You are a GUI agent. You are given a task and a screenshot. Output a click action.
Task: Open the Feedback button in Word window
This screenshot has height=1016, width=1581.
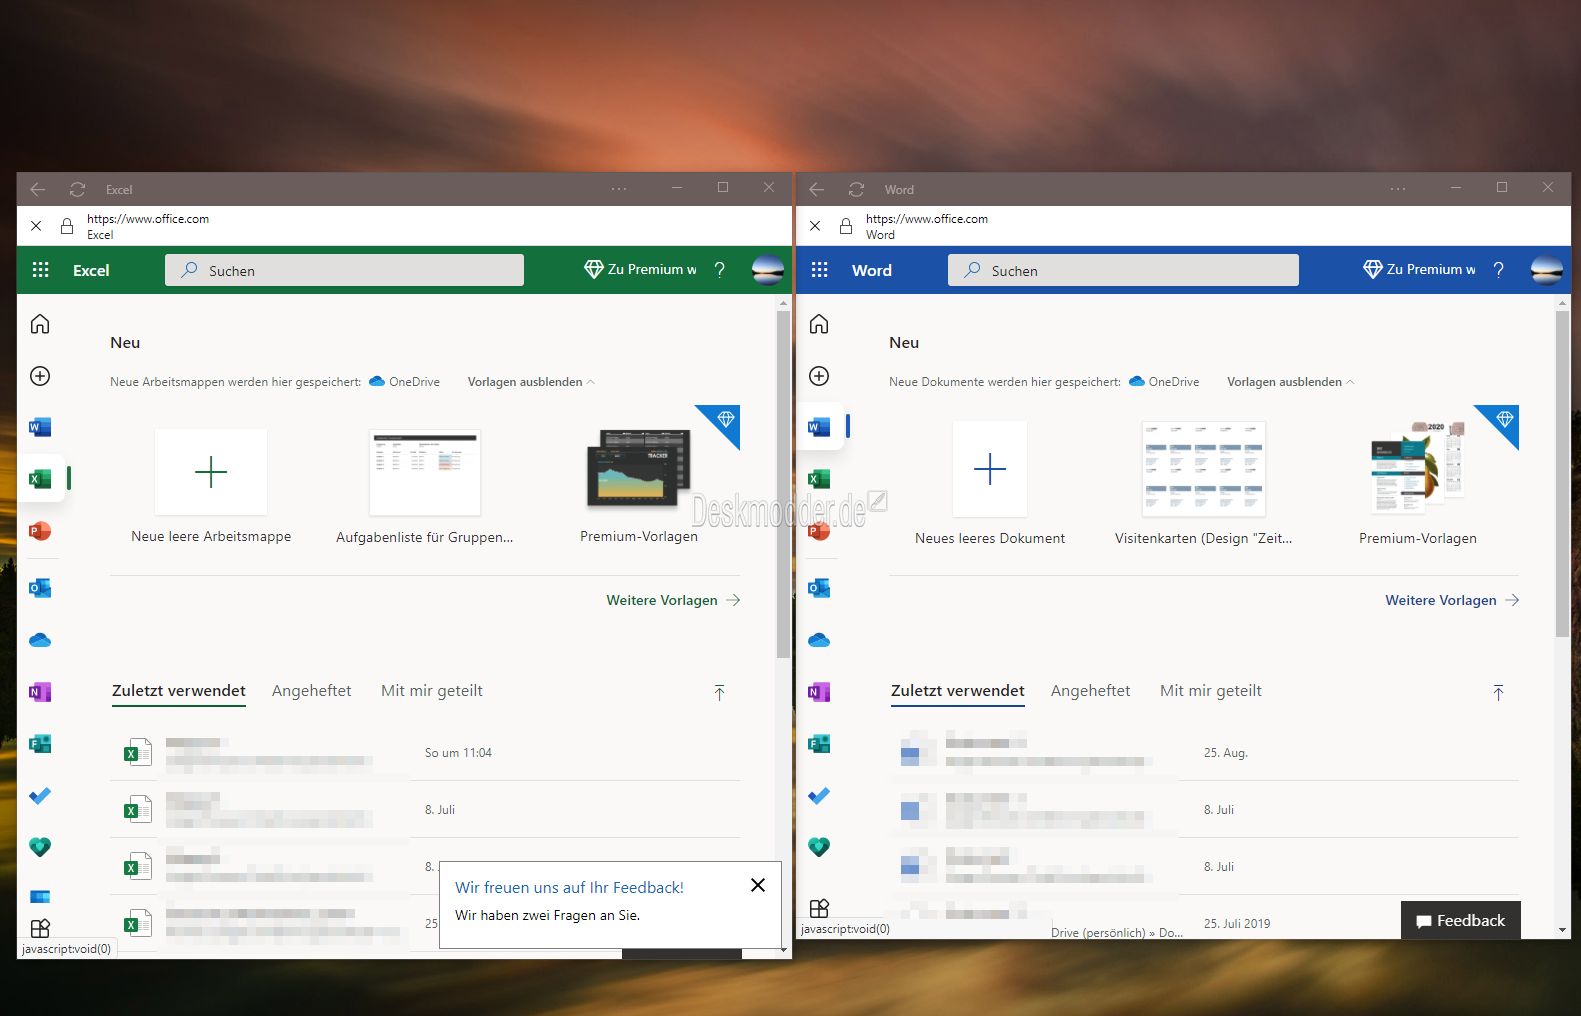1461,921
